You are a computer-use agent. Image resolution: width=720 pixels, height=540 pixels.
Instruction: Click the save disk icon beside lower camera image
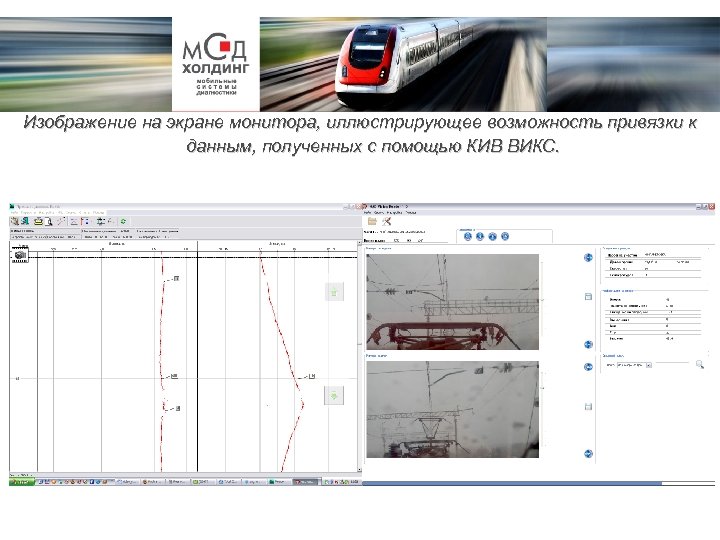click(x=588, y=406)
